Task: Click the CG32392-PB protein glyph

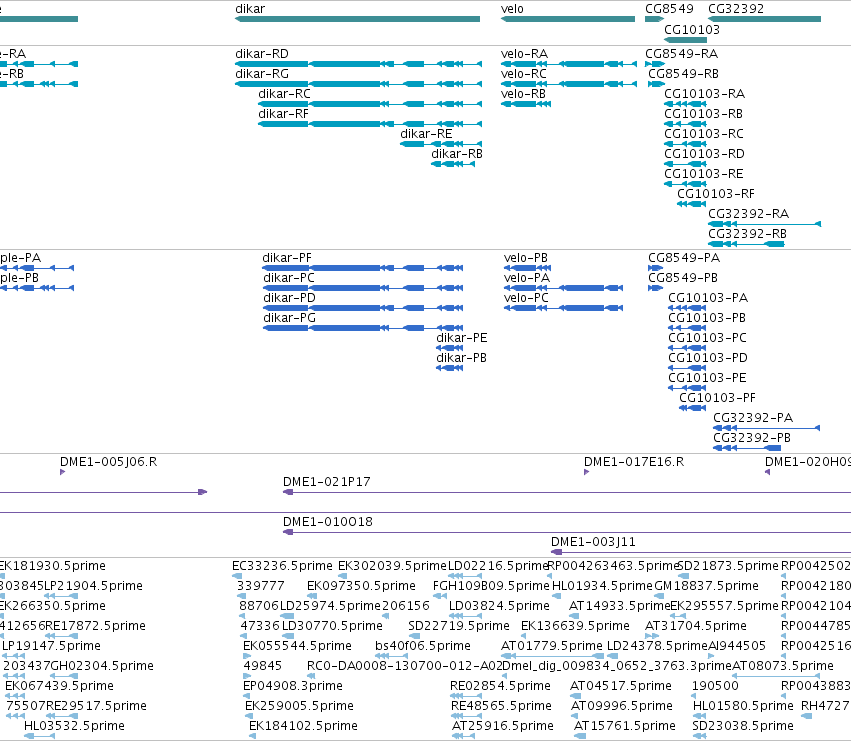Action: [x=747, y=448]
